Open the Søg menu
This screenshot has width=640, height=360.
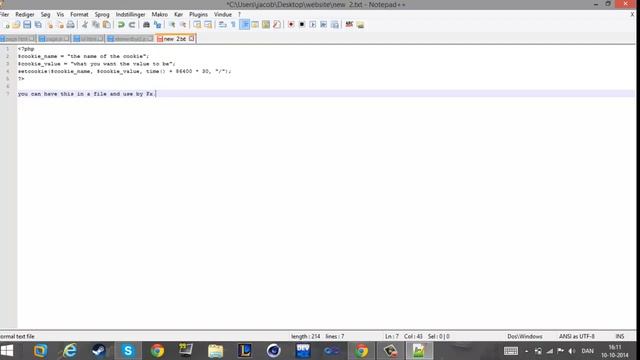45,14
